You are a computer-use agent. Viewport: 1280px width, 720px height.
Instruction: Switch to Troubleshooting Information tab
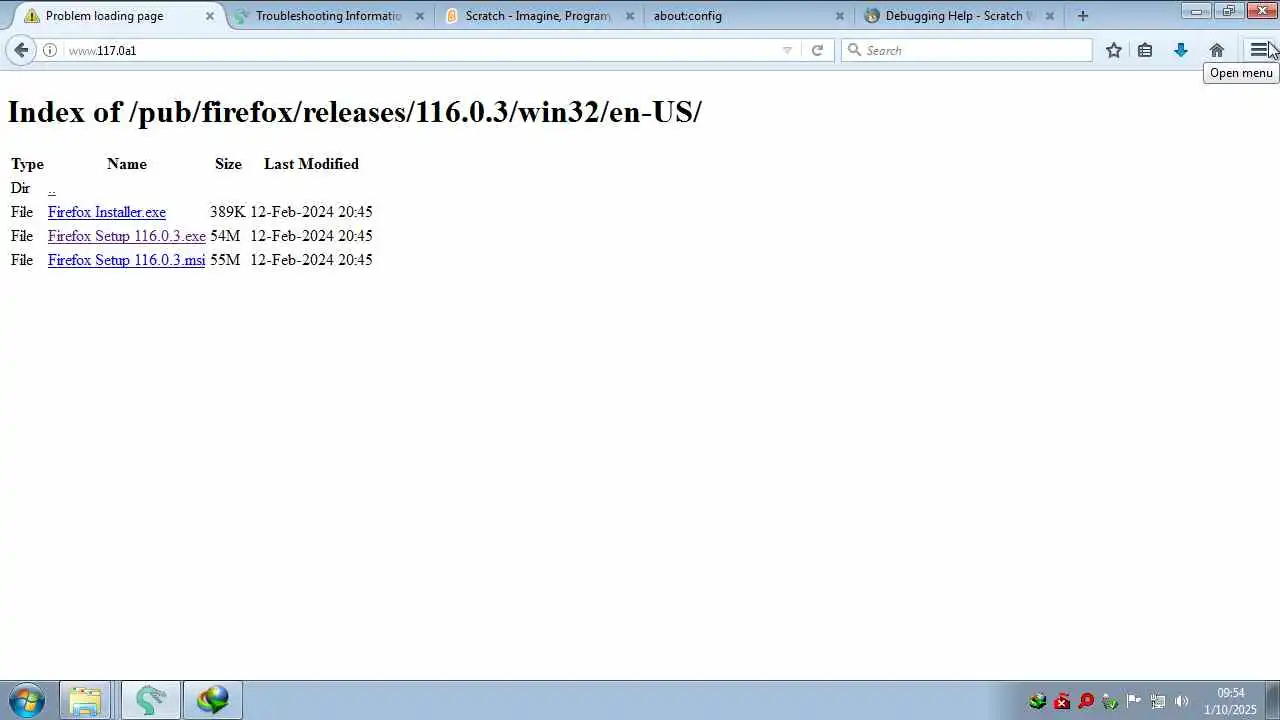click(328, 16)
